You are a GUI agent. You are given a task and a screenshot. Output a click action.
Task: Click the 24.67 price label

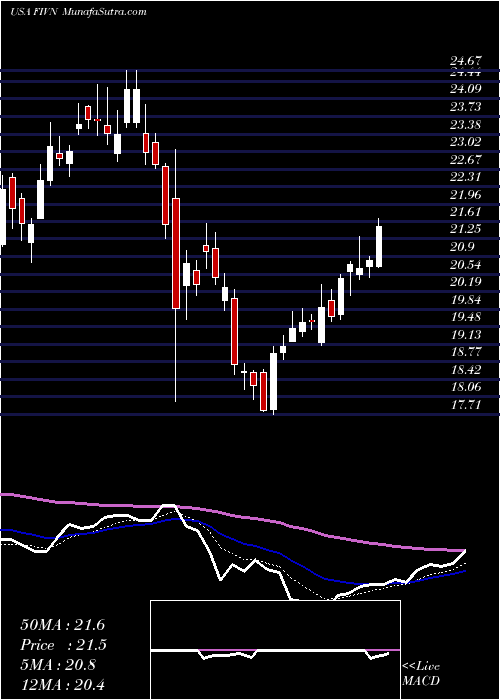pos(466,60)
